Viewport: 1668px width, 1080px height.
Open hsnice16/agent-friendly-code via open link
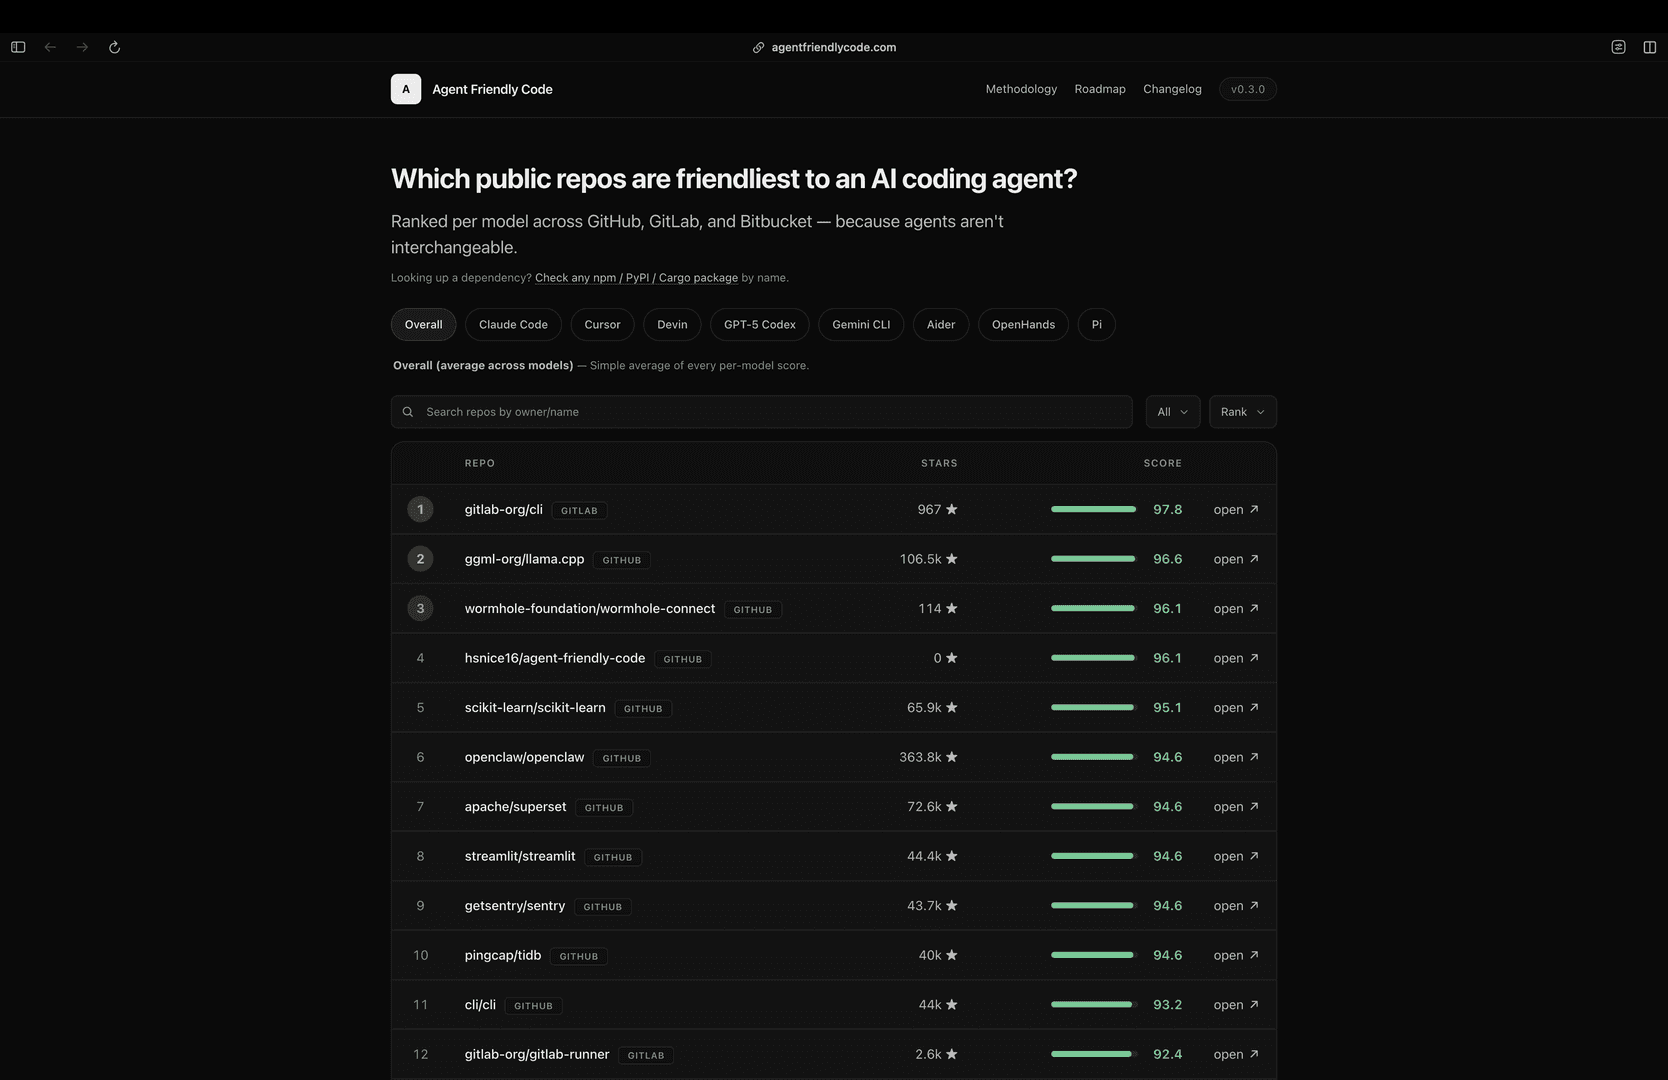(x=1236, y=658)
